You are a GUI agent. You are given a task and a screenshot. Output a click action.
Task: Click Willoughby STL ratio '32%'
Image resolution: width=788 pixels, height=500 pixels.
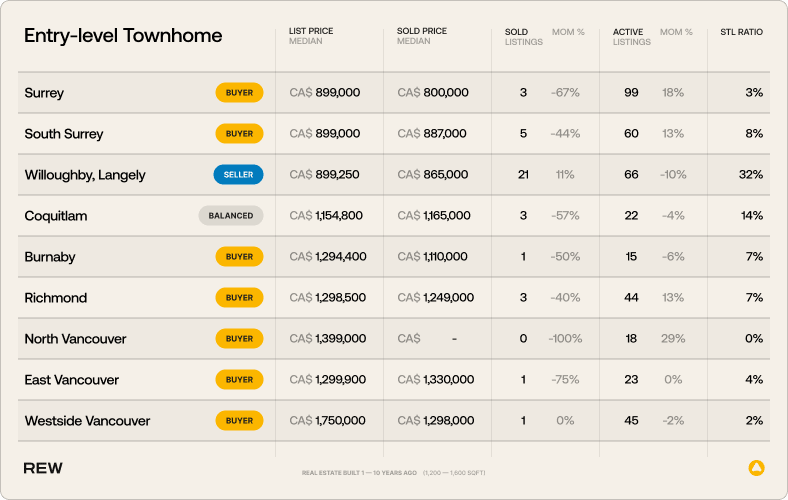(x=751, y=174)
